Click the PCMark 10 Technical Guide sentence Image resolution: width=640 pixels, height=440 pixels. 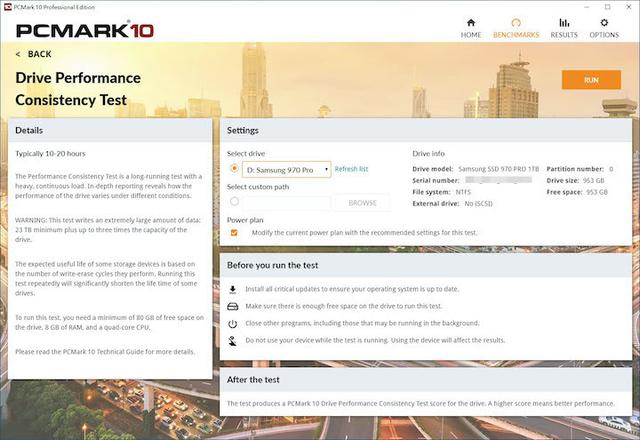pos(105,352)
